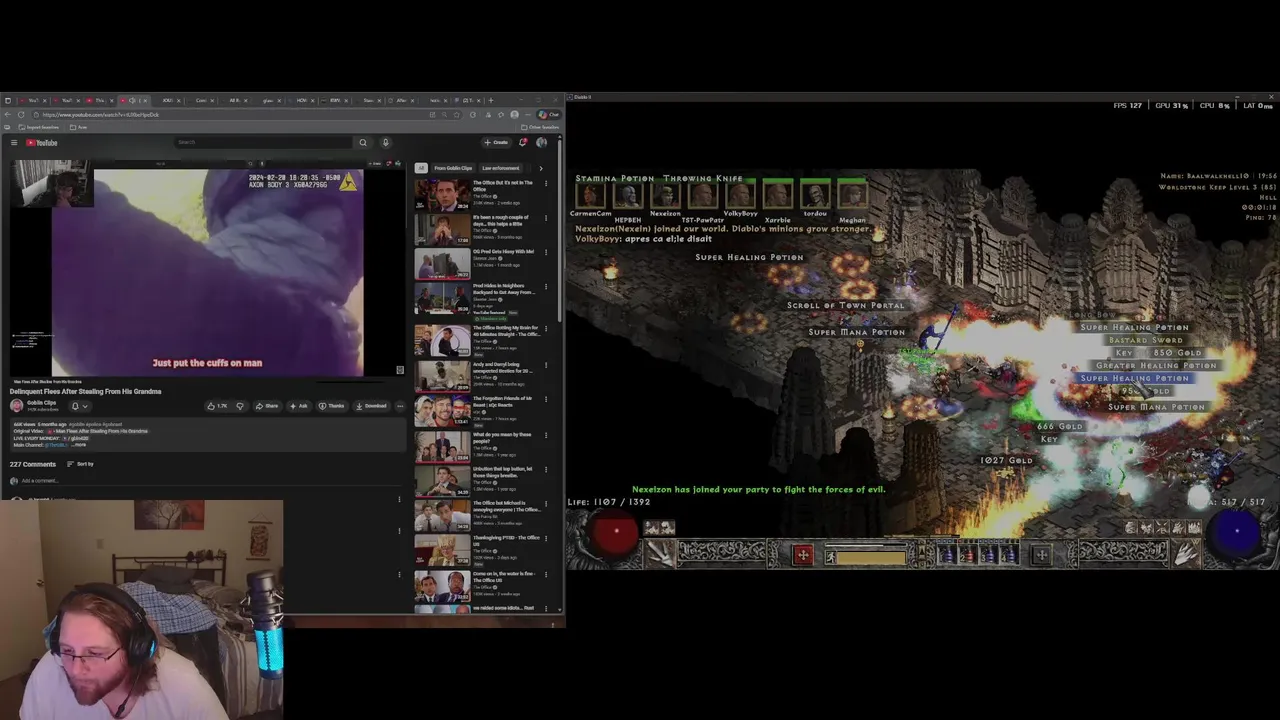The width and height of the screenshot is (1280, 720).
Task: Click the Ask button under video
Action: click(299, 406)
